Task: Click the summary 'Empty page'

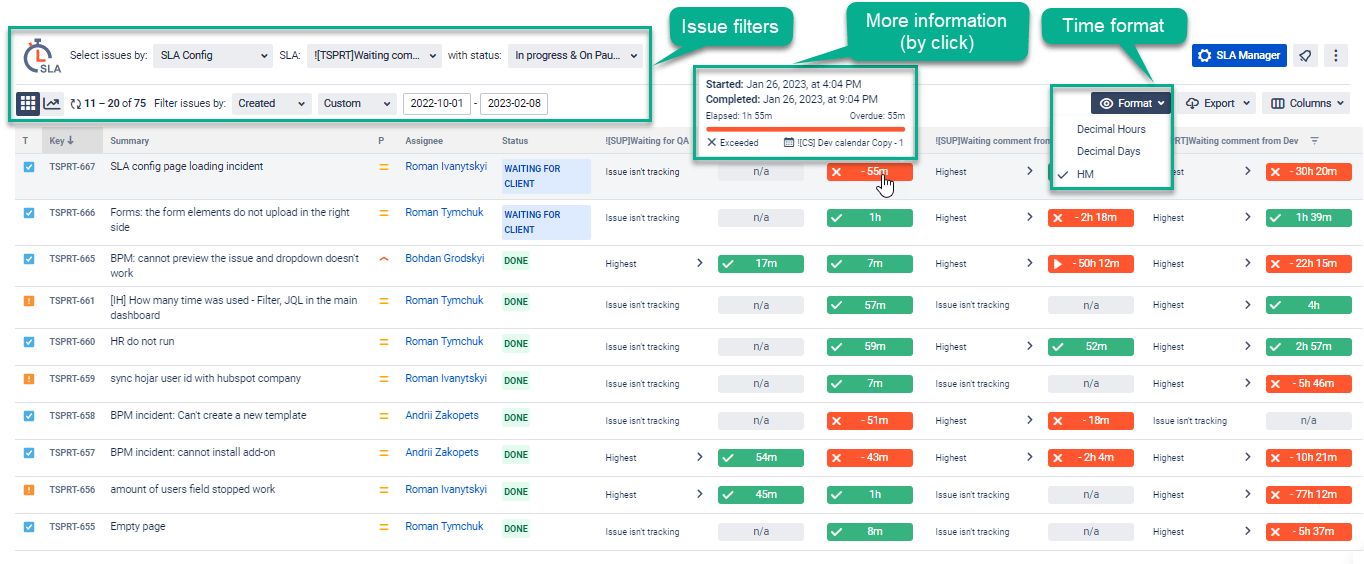Action: coord(138,527)
